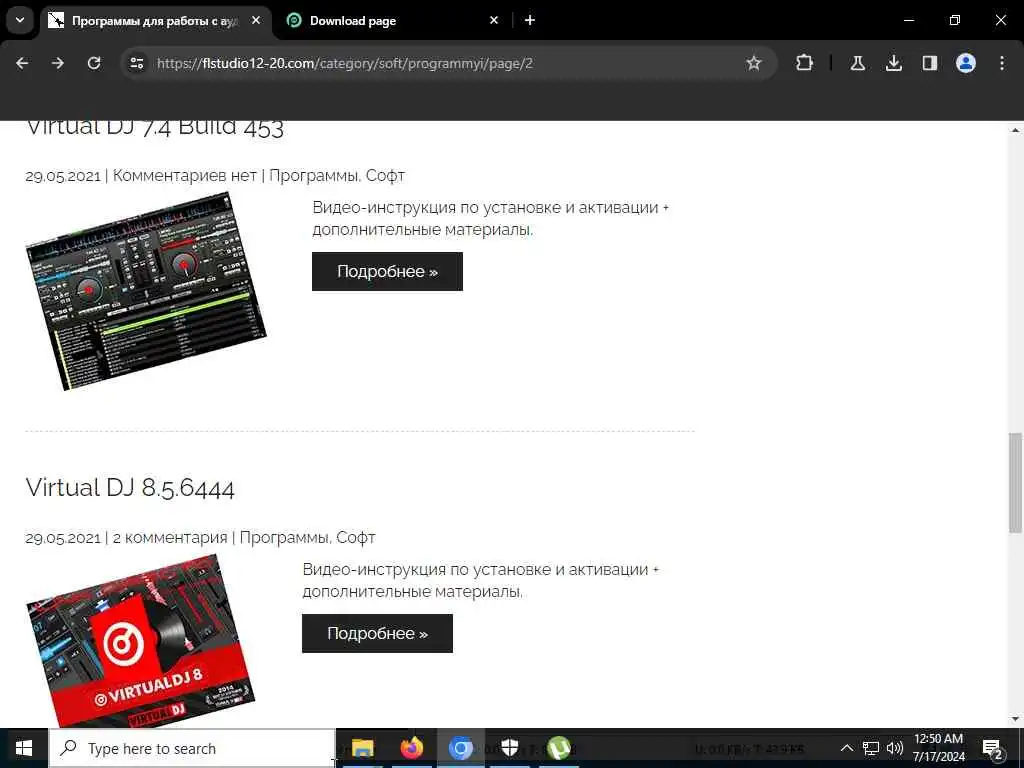Click scrollbar up arrow
This screenshot has width=1024, height=768.
[x=1015, y=129]
